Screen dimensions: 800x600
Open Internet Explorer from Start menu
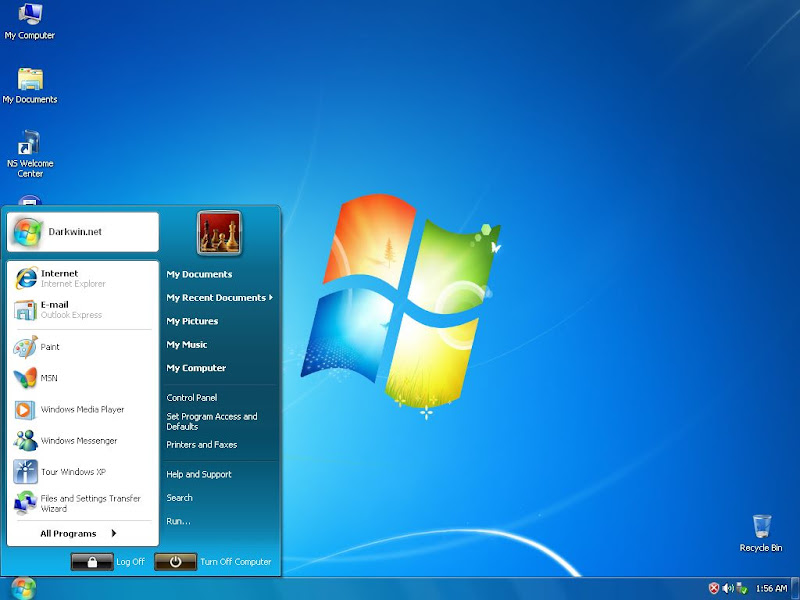click(60, 278)
